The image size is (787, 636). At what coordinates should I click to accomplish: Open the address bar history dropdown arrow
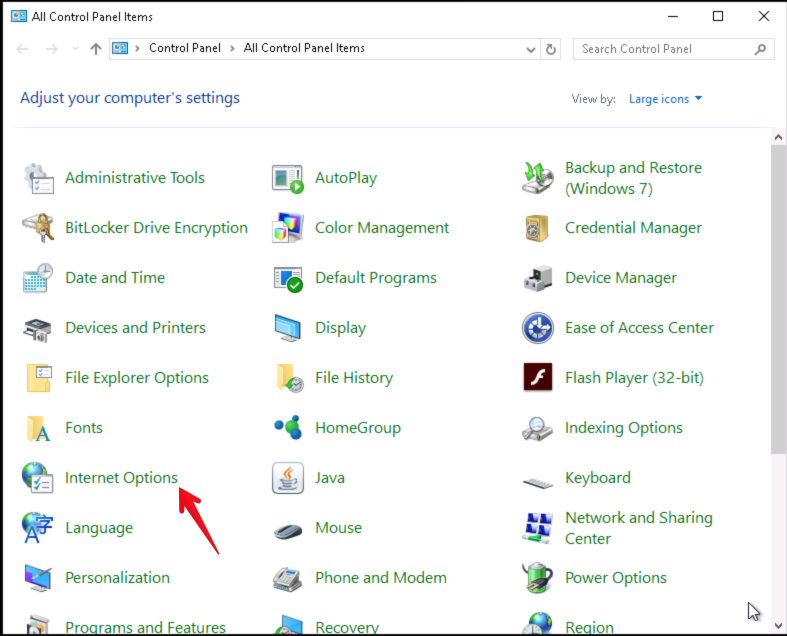tap(530, 49)
